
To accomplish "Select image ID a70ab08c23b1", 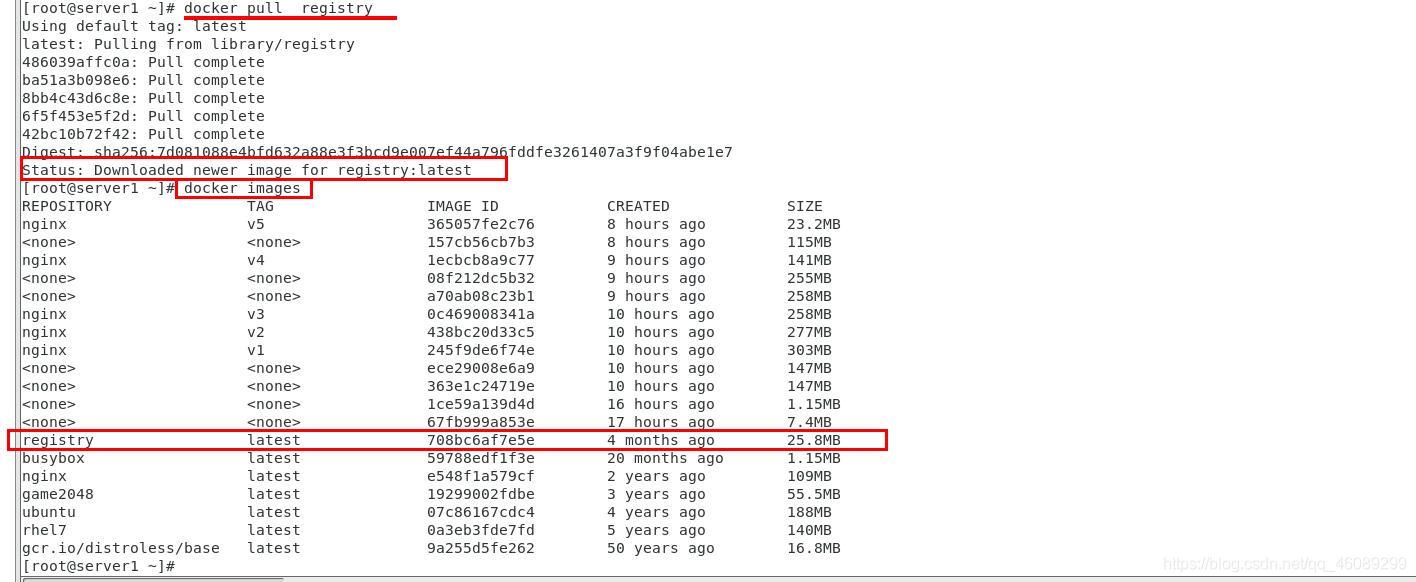I will 481,296.
